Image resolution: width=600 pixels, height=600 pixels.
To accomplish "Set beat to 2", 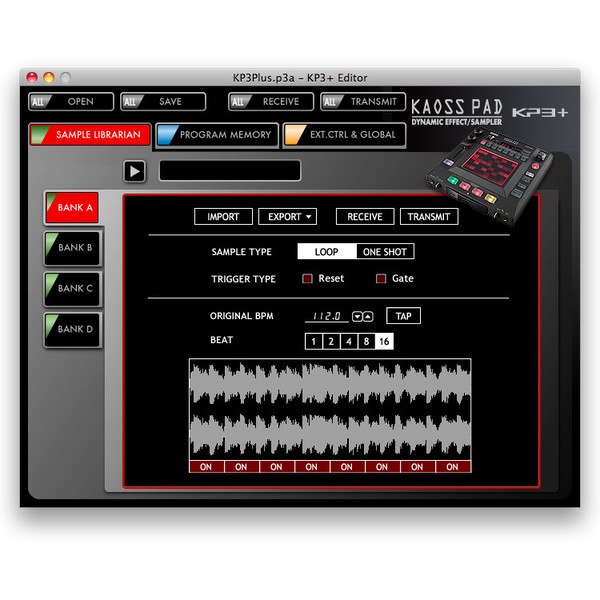I will click(x=331, y=341).
